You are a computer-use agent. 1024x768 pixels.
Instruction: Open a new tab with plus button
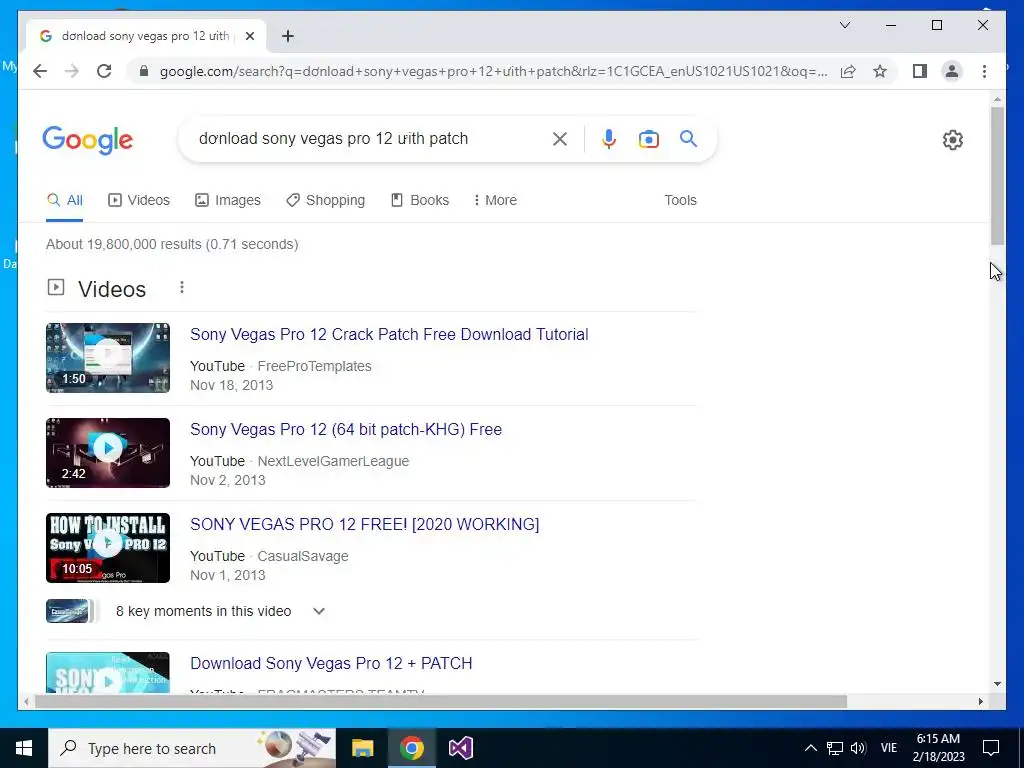click(288, 36)
